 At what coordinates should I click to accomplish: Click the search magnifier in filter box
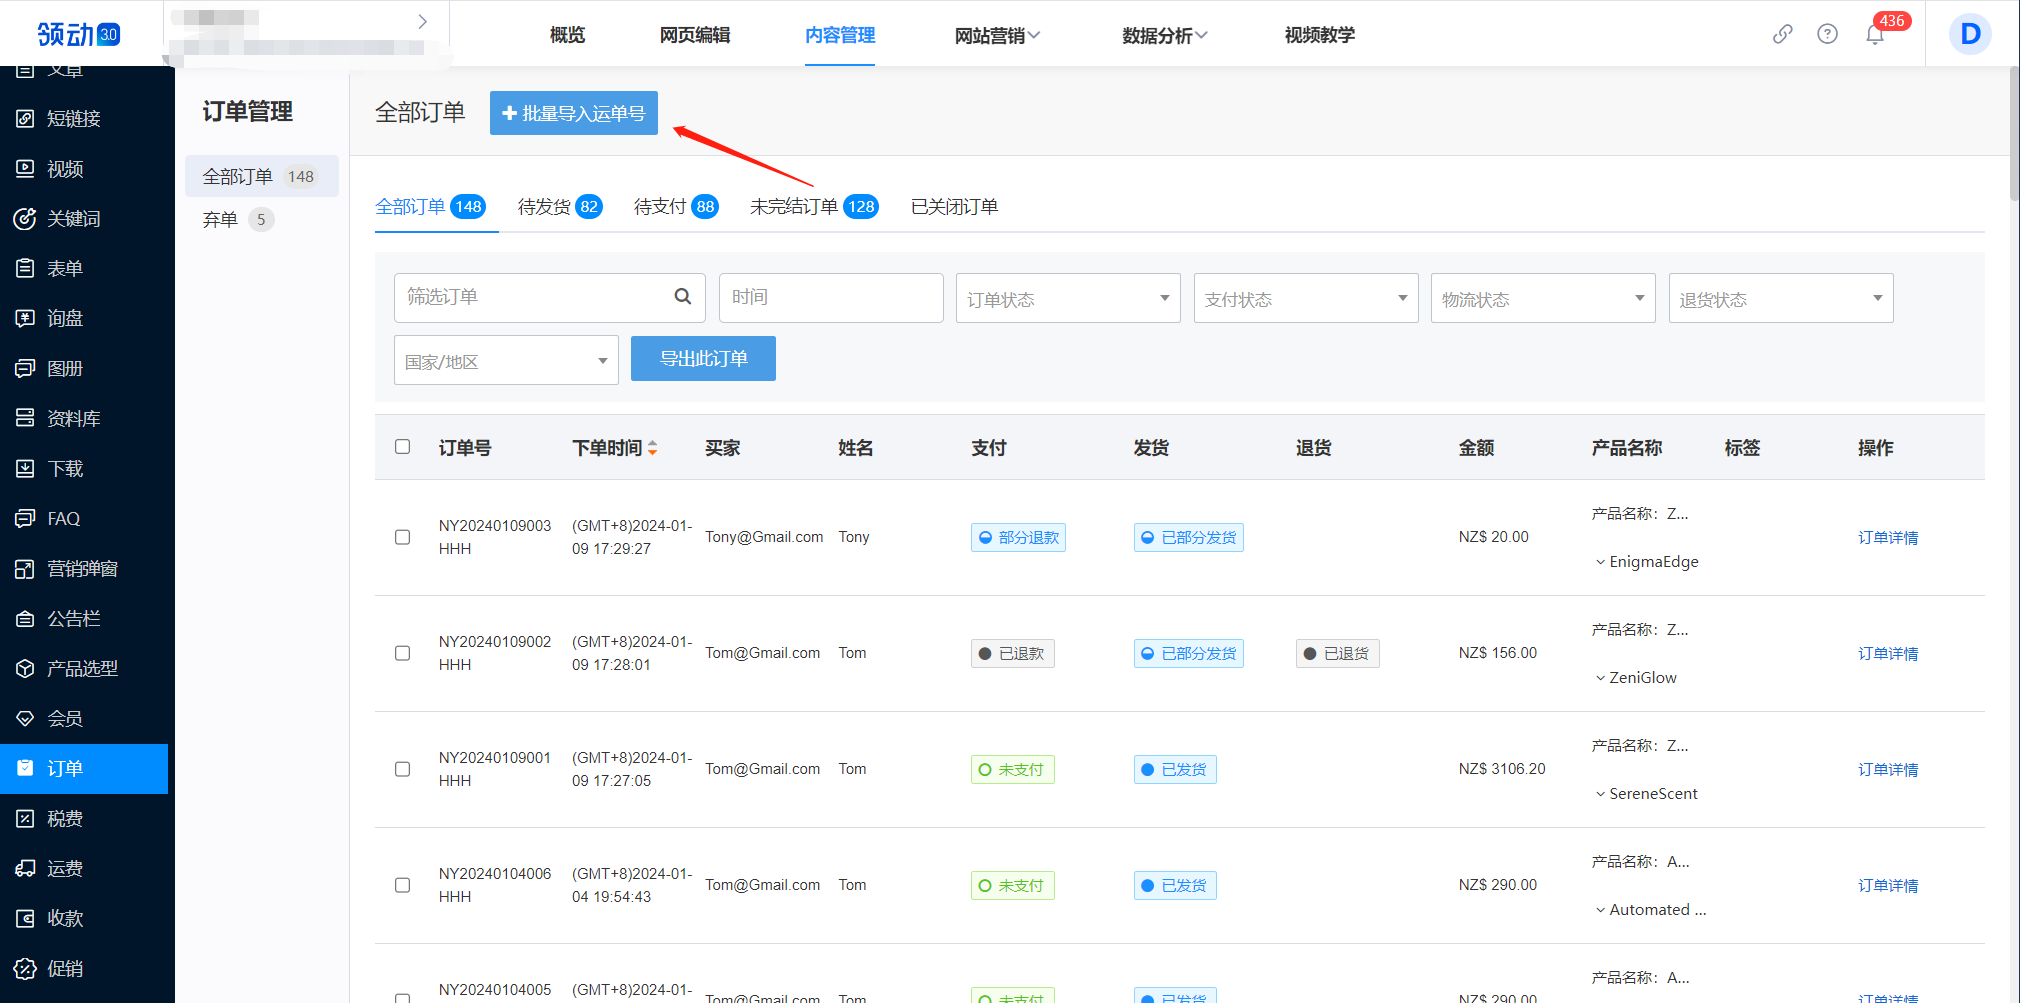tap(683, 297)
